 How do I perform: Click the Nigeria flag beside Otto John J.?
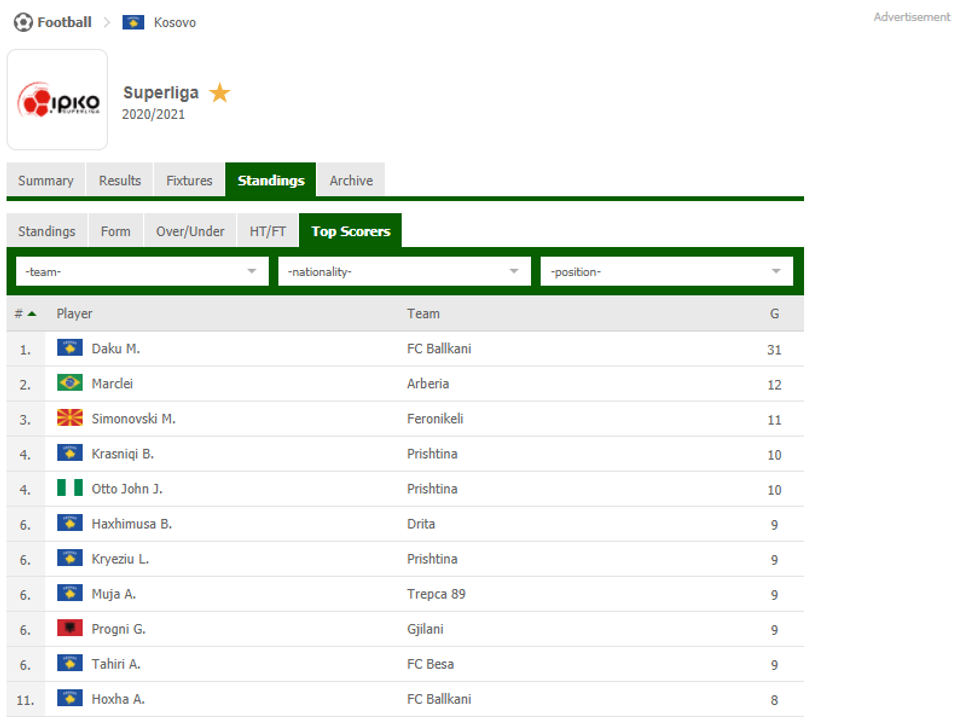point(70,488)
